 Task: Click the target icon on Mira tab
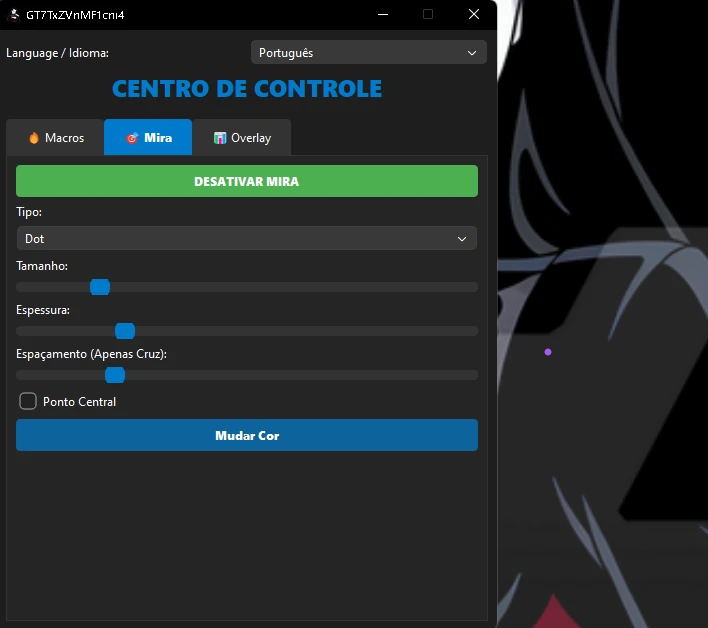[132, 138]
